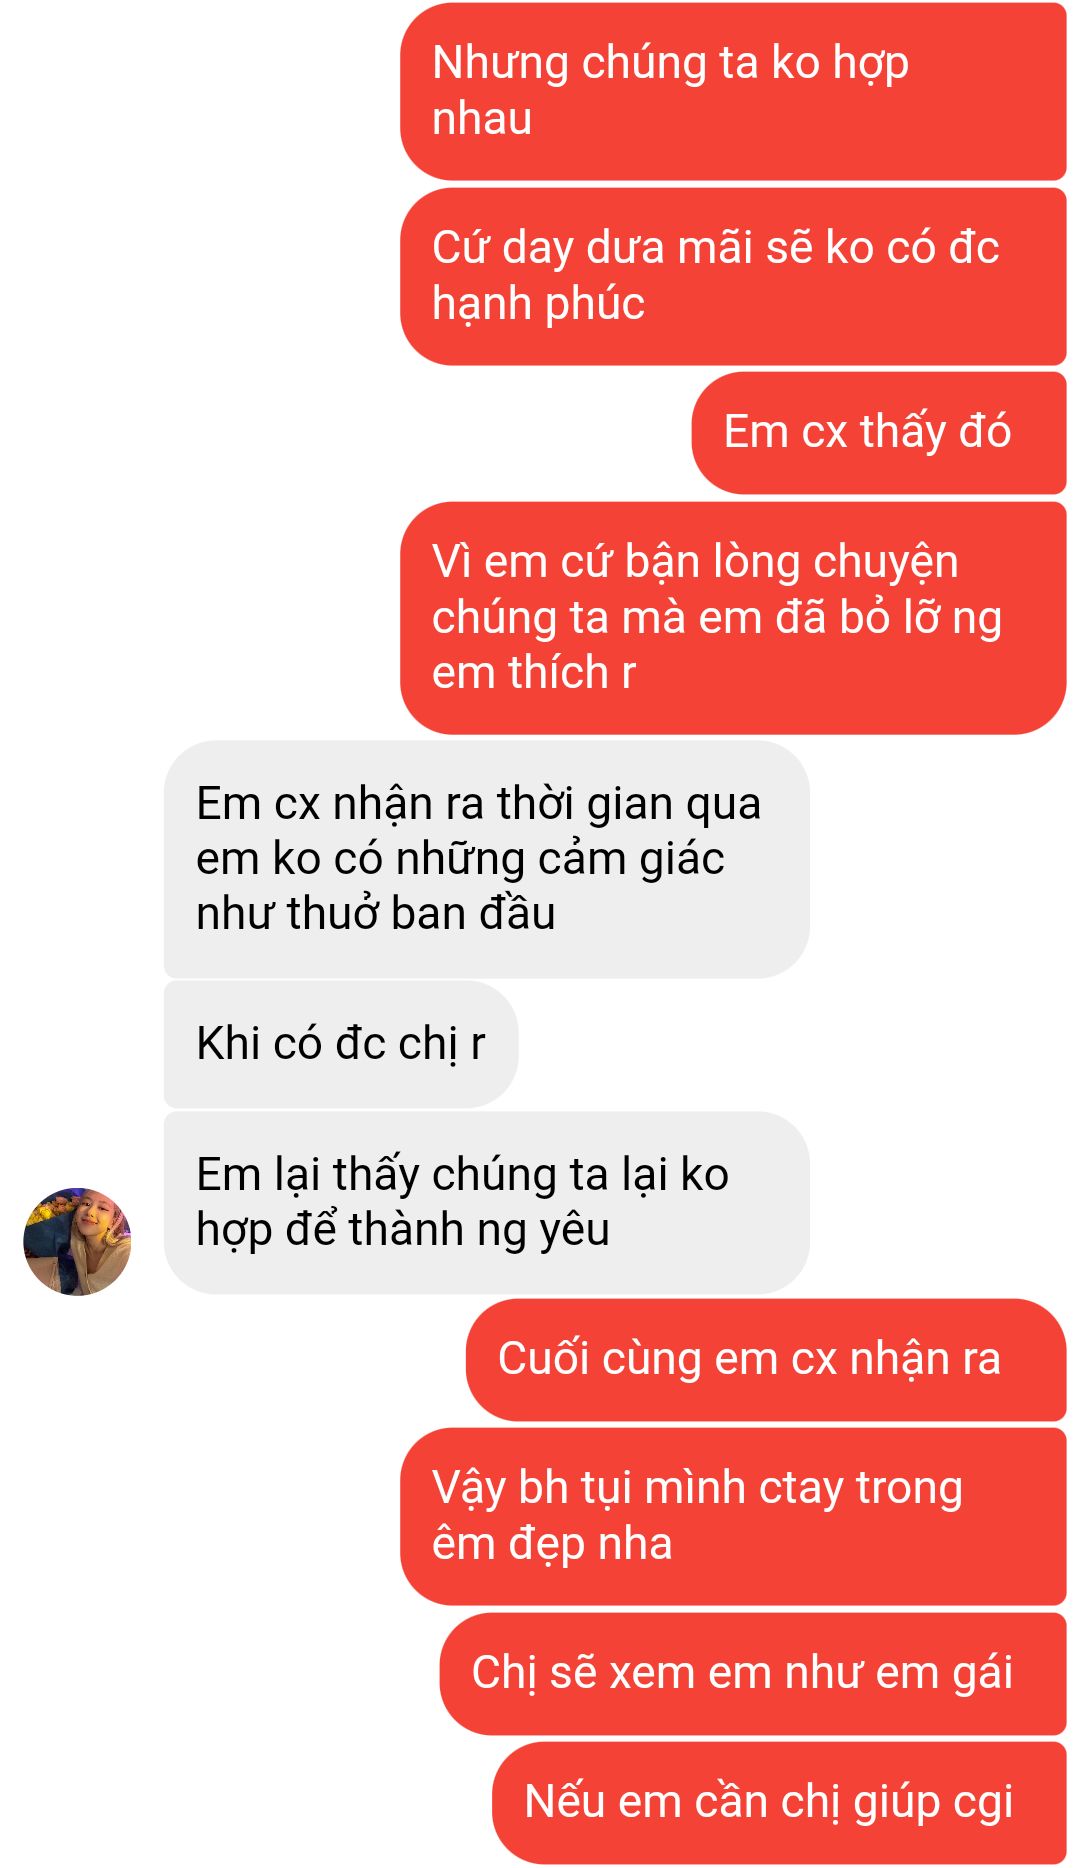Screen dimensions: 1080x1868
Task: Click the words 'chúng ta mà em đã bỏ lỡ ng'
Action: pos(717,618)
